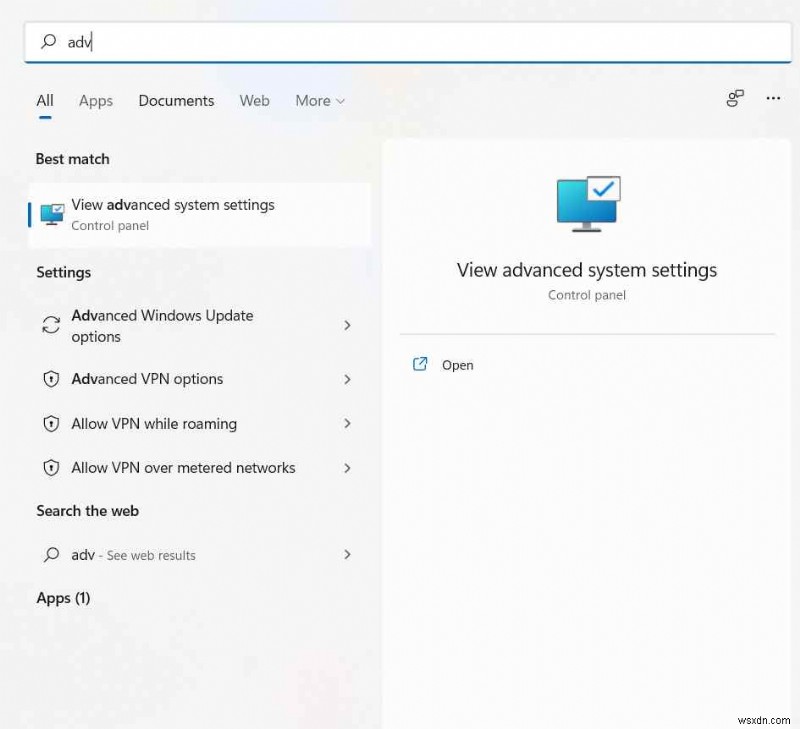Expand the chevron next to See web results
Image resolution: width=800 pixels, height=729 pixels.
347,554
